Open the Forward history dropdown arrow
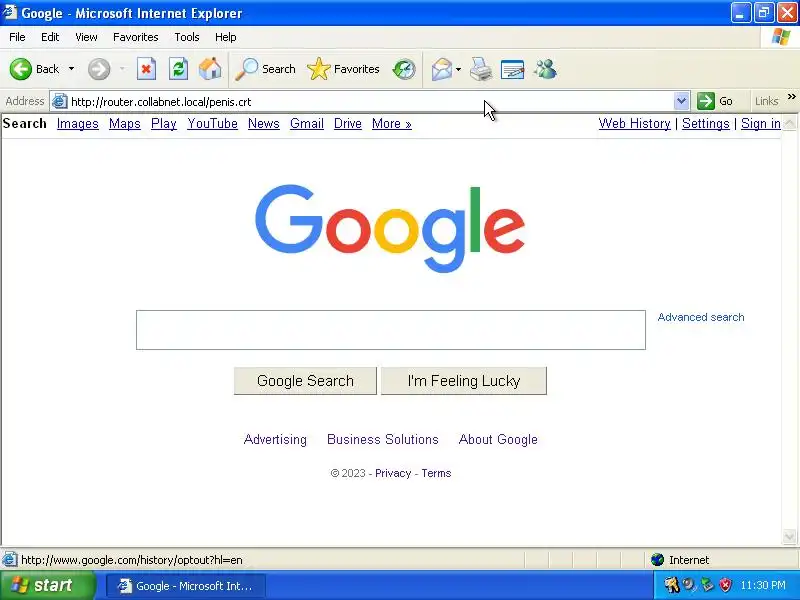800x600 pixels. pos(122,69)
